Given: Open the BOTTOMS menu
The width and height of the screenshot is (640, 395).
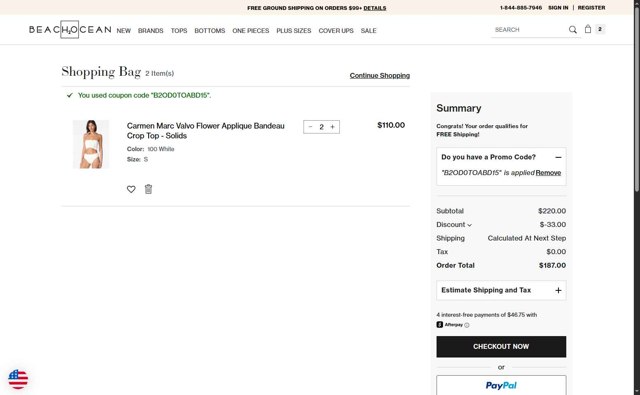Looking at the screenshot, I should coord(210,31).
